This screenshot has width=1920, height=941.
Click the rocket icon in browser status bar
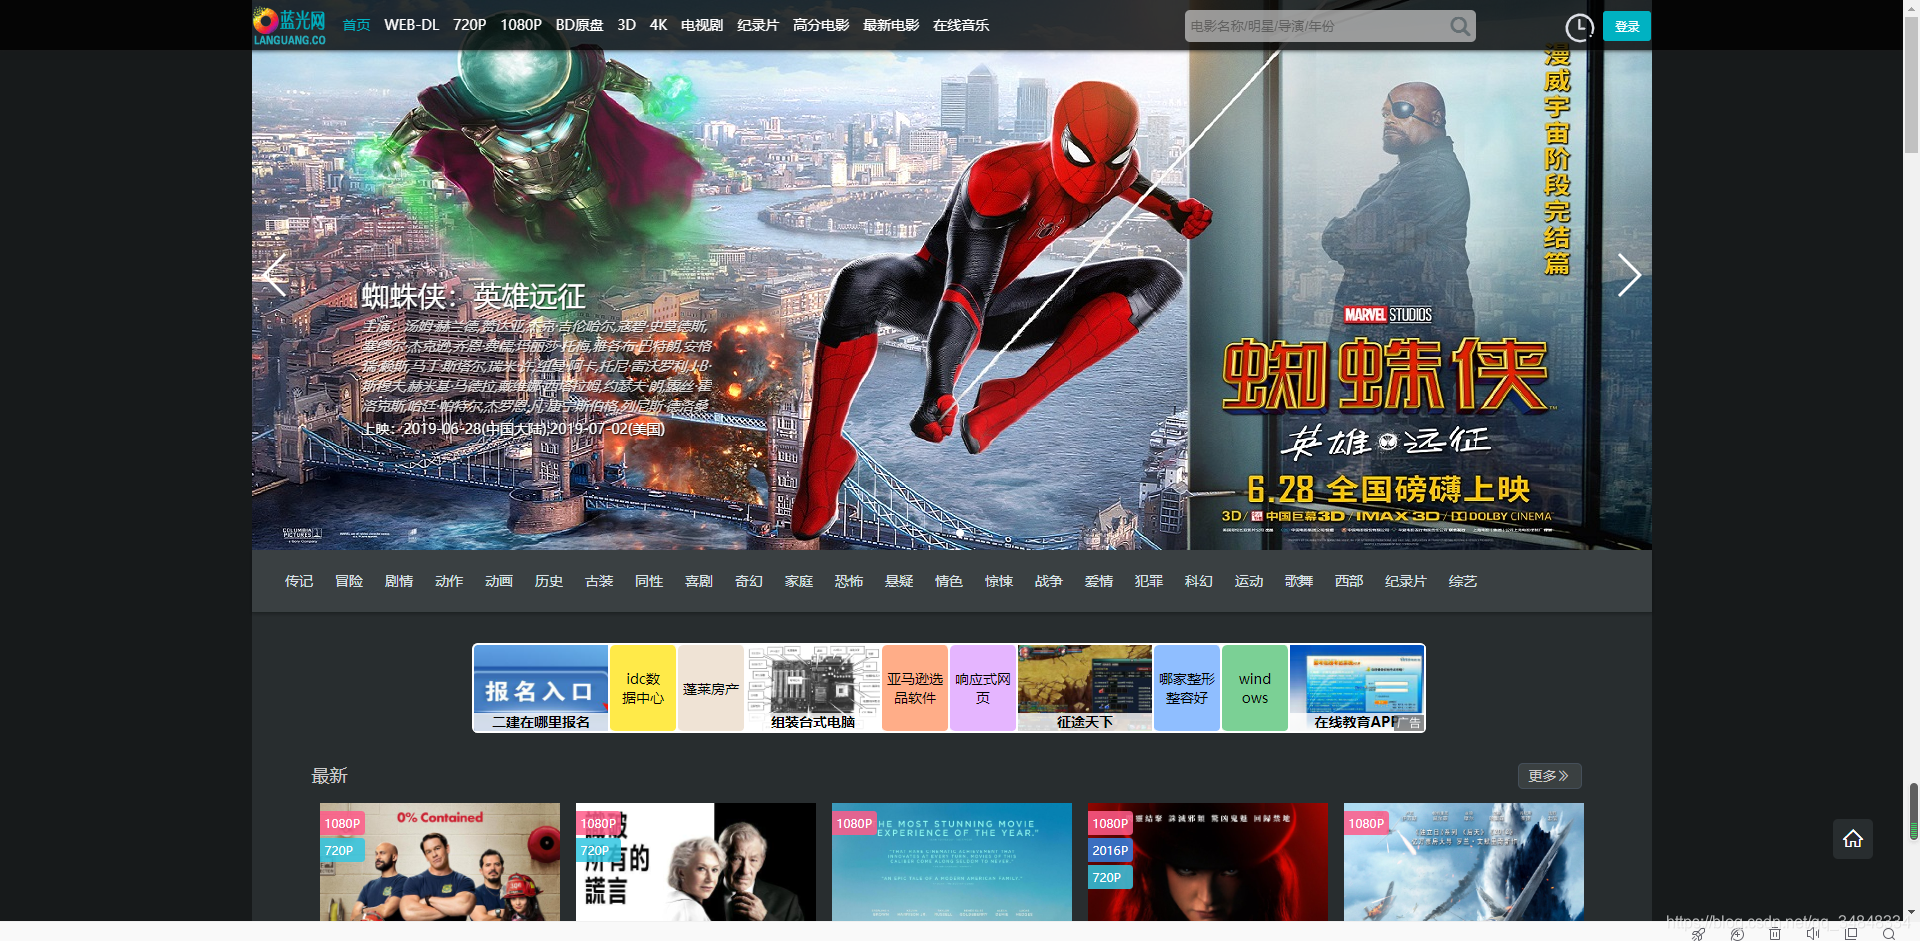1698,934
